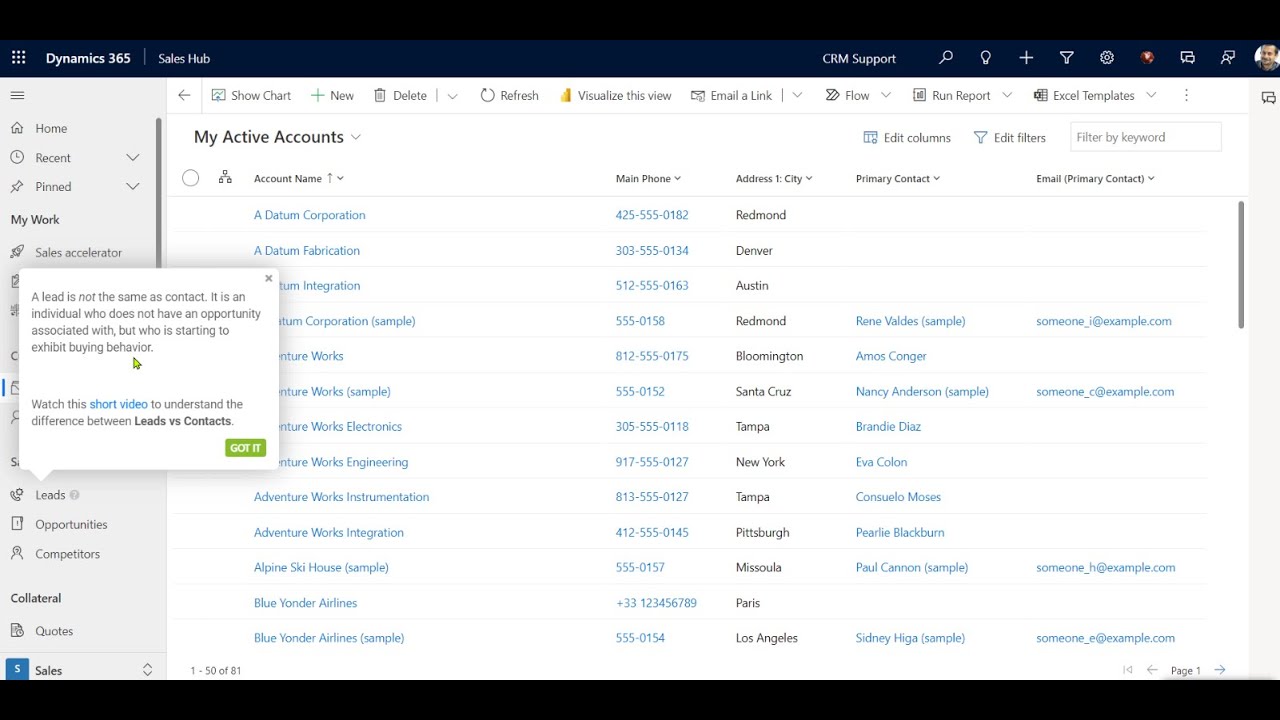Close the lead tooltip popup
Viewport: 1280px width, 720px height.
coord(268,278)
